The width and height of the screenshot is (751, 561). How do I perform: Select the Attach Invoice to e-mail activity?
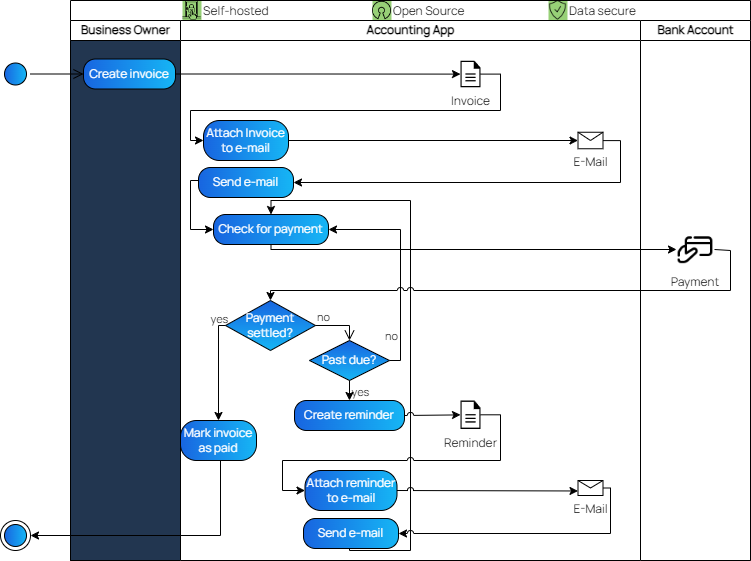click(246, 140)
